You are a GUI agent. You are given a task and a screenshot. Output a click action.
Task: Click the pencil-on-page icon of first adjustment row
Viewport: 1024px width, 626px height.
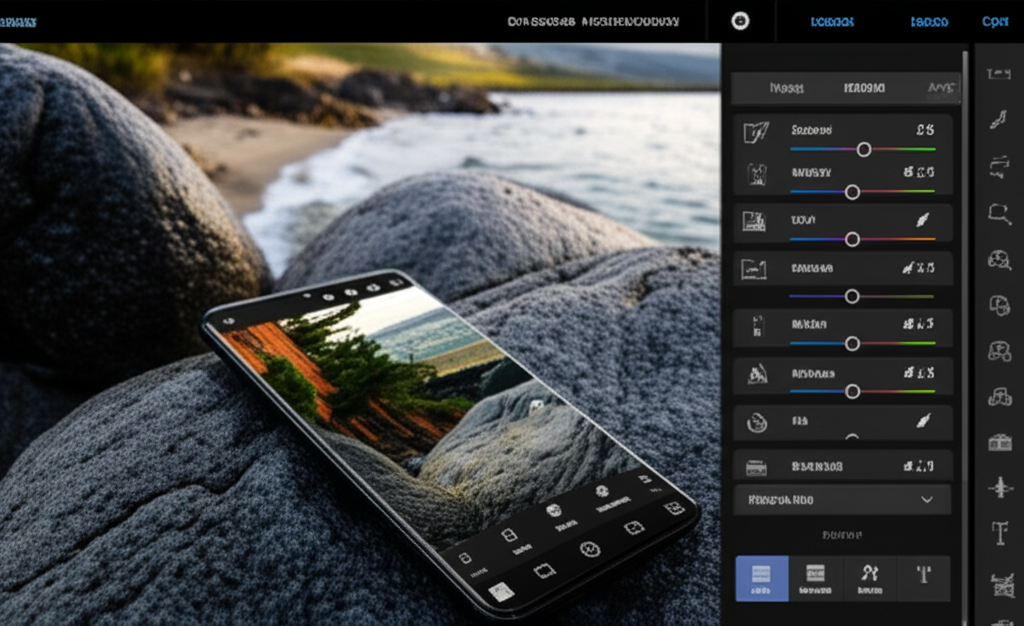pyautogui.click(x=756, y=133)
